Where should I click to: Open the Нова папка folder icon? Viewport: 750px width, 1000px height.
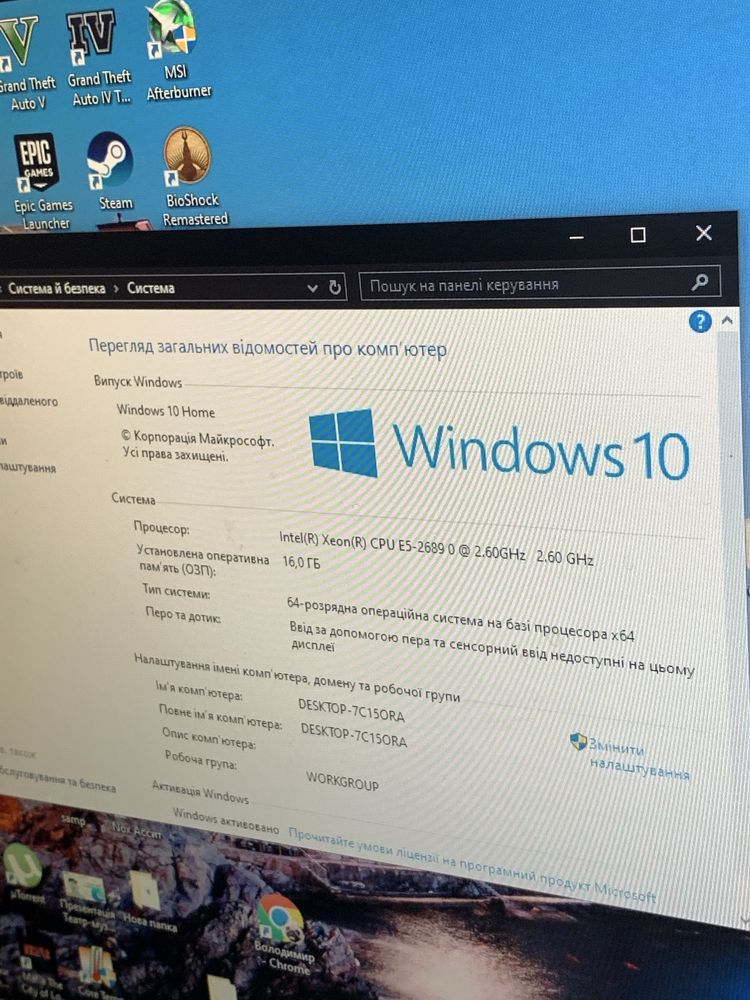(148, 901)
